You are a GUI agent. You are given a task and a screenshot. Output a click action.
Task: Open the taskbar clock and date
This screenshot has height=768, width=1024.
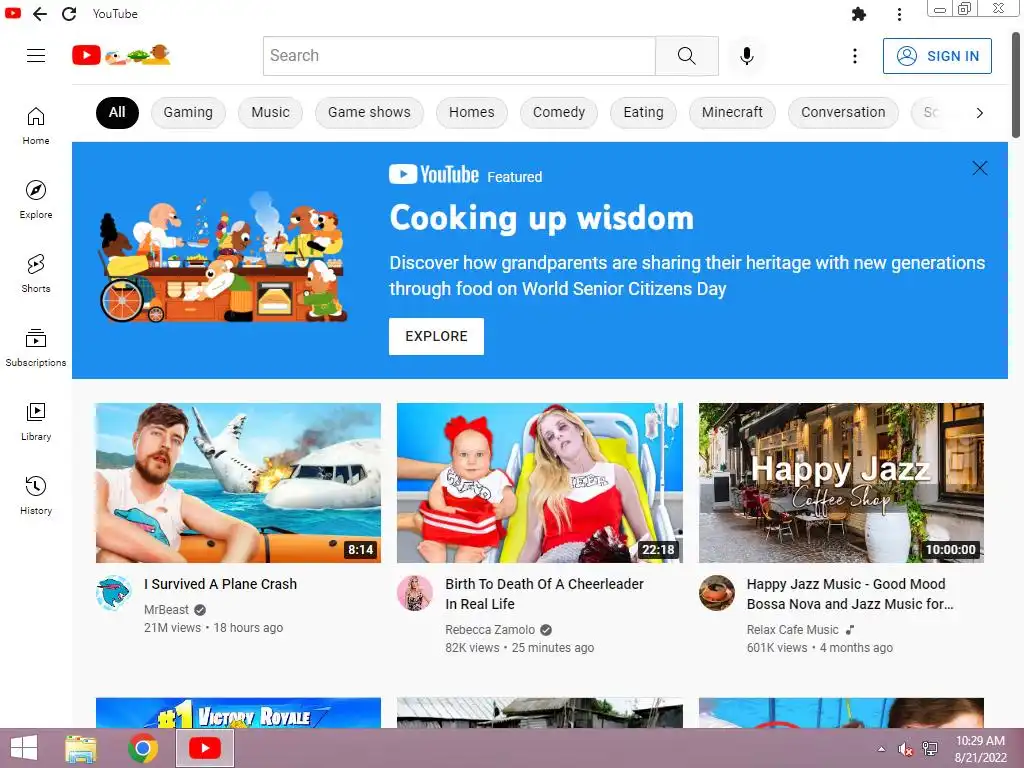click(x=980, y=748)
